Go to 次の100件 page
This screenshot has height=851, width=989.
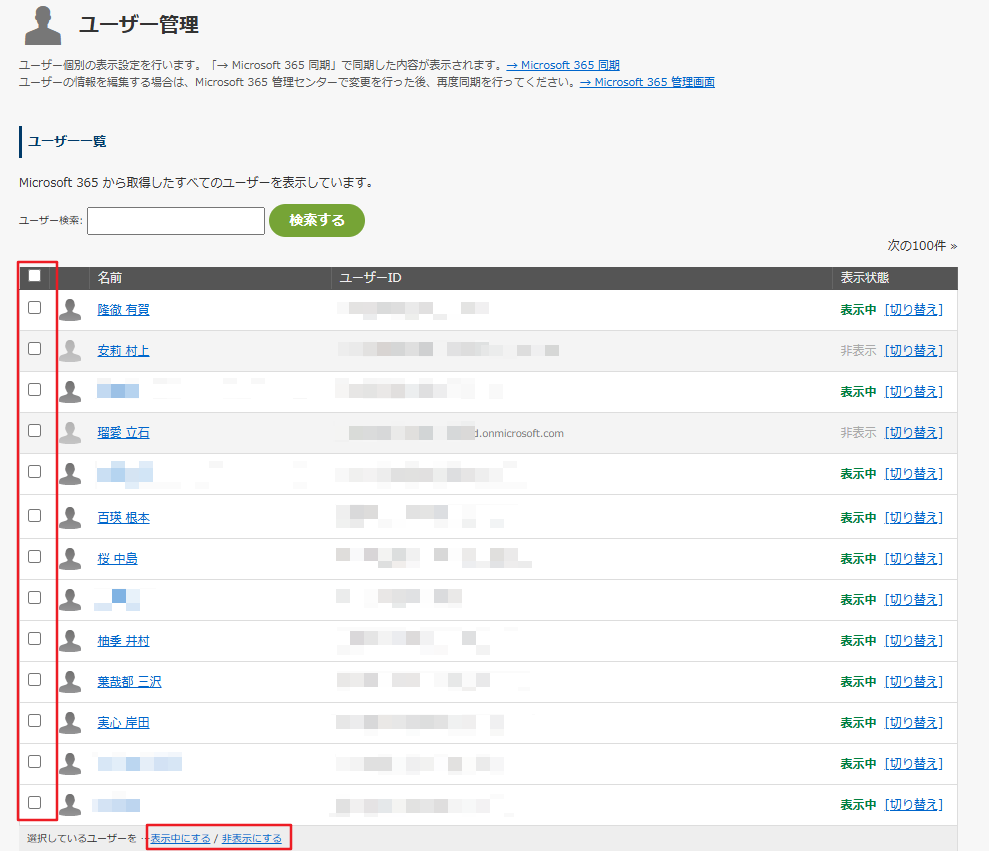922,245
